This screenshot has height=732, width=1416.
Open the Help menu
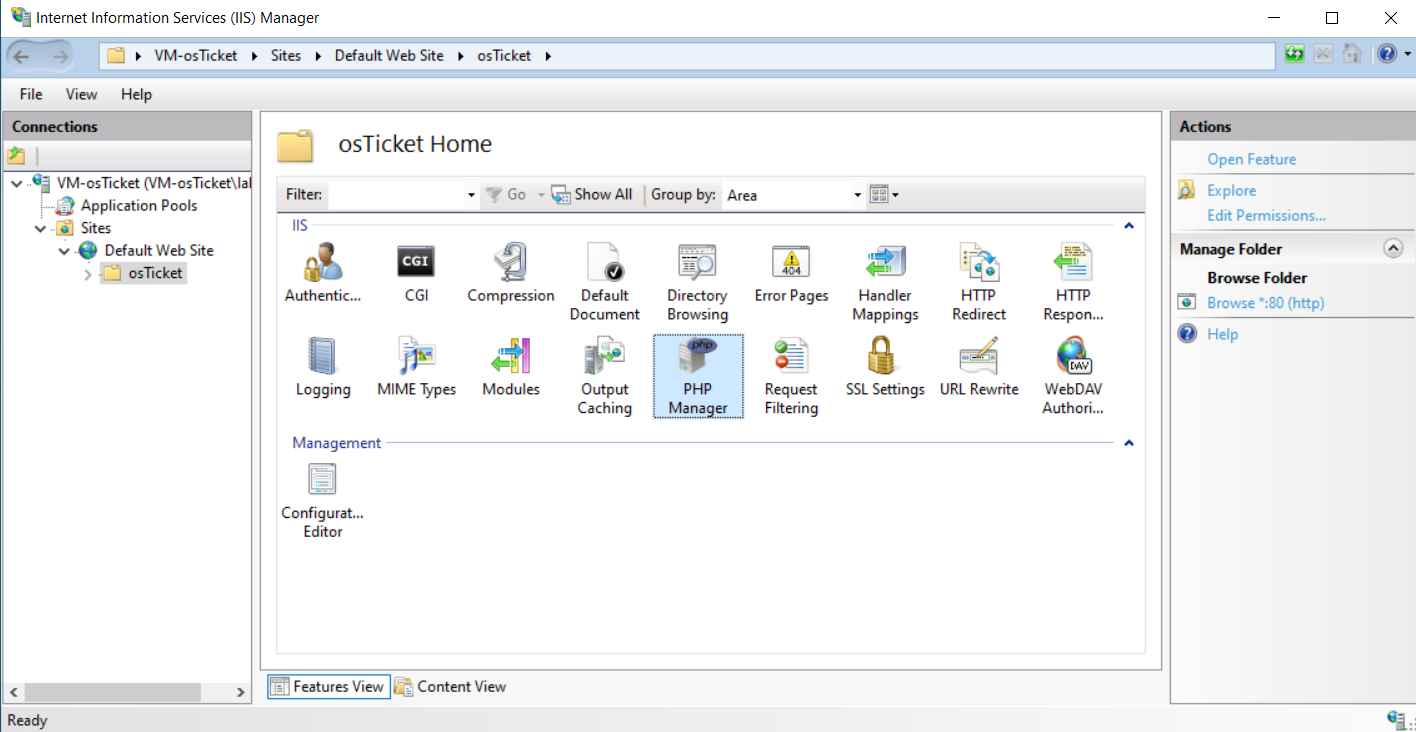[136, 94]
